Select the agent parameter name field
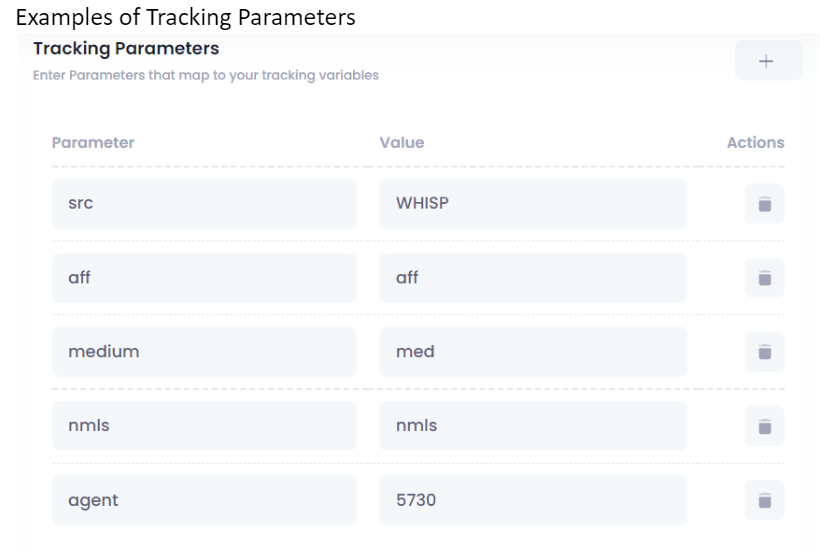This screenshot has width=820, height=550. pos(204,500)
